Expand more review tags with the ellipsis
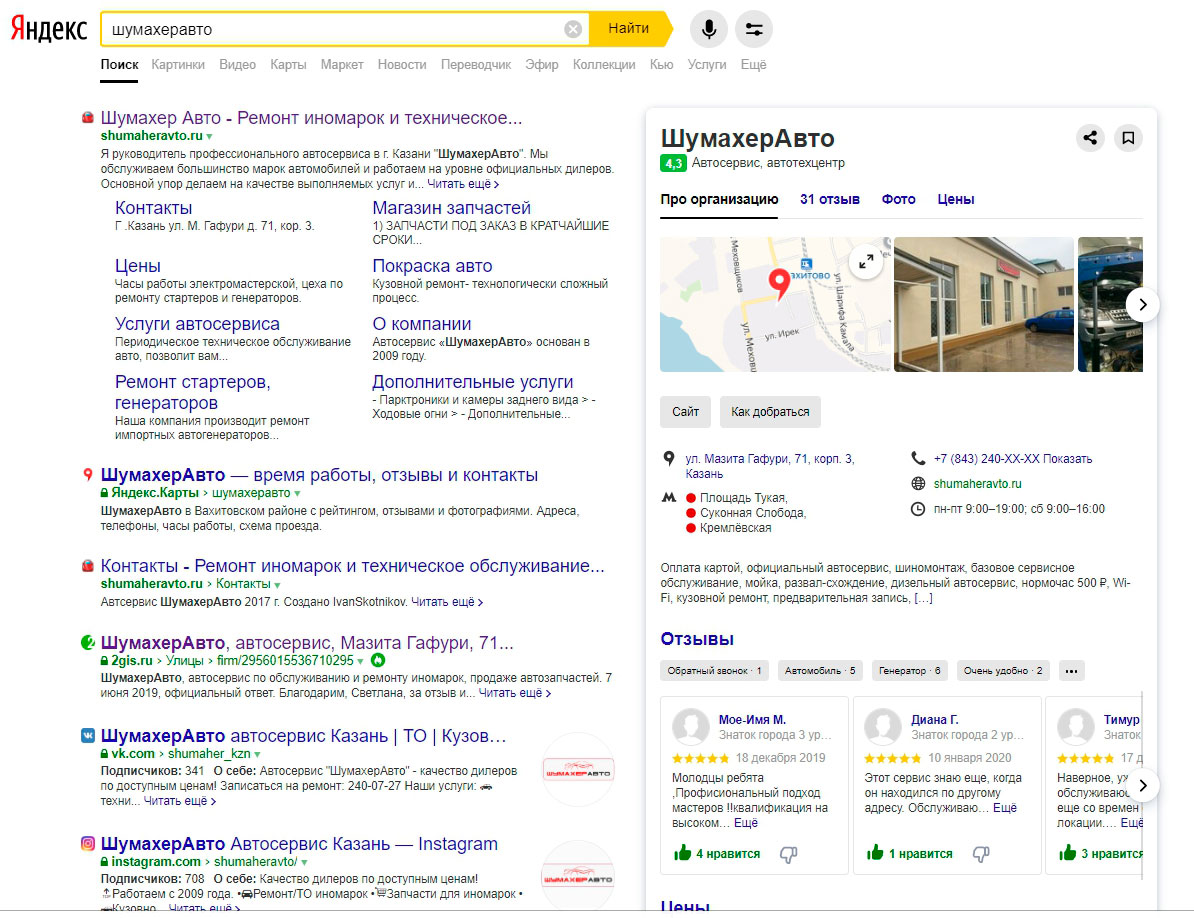The width and height of the screenshot is (1194, 918). 1071,671
